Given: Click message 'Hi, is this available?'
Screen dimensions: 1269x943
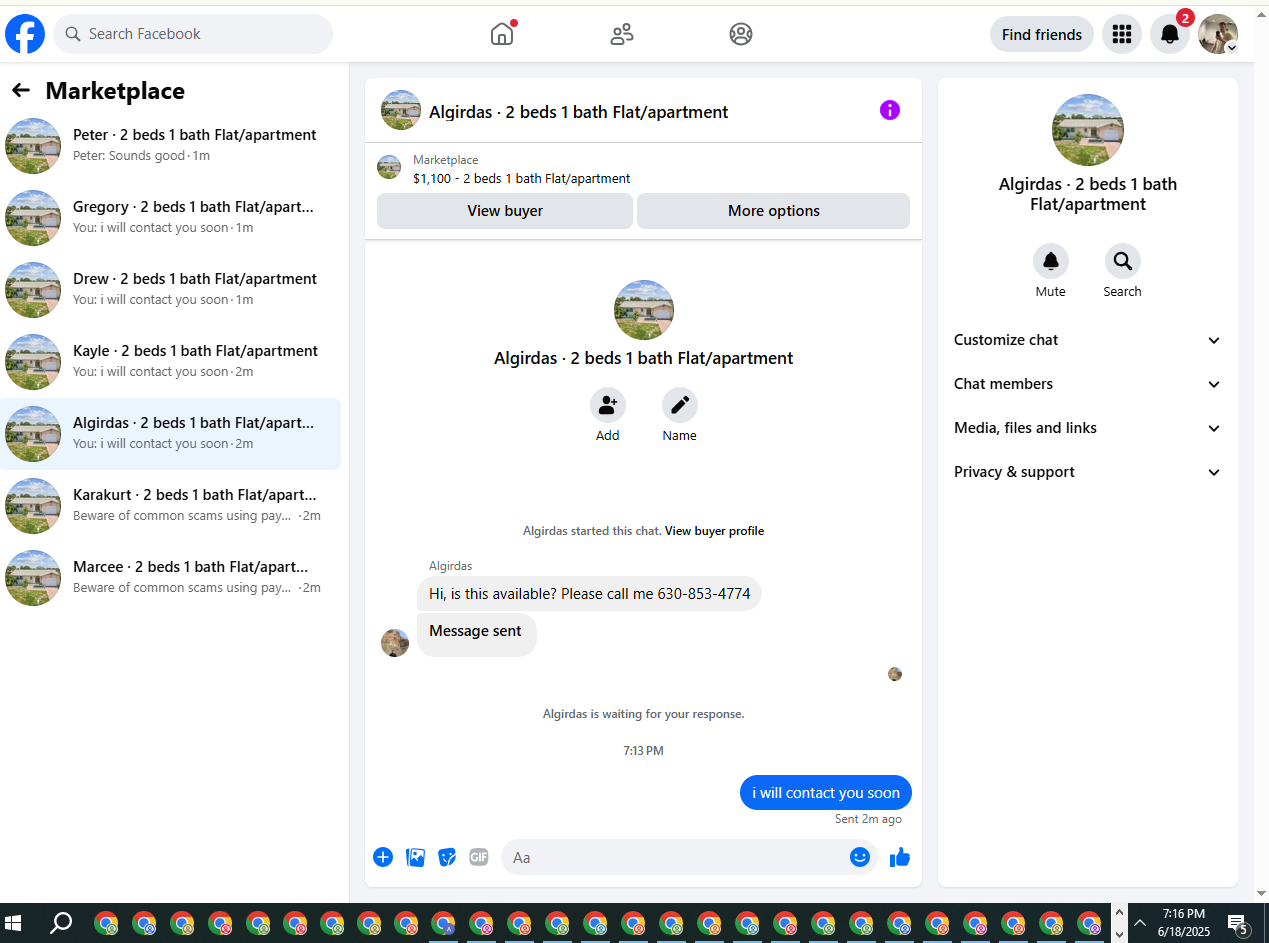Looking at the screenshot, I should coord(589,594).
